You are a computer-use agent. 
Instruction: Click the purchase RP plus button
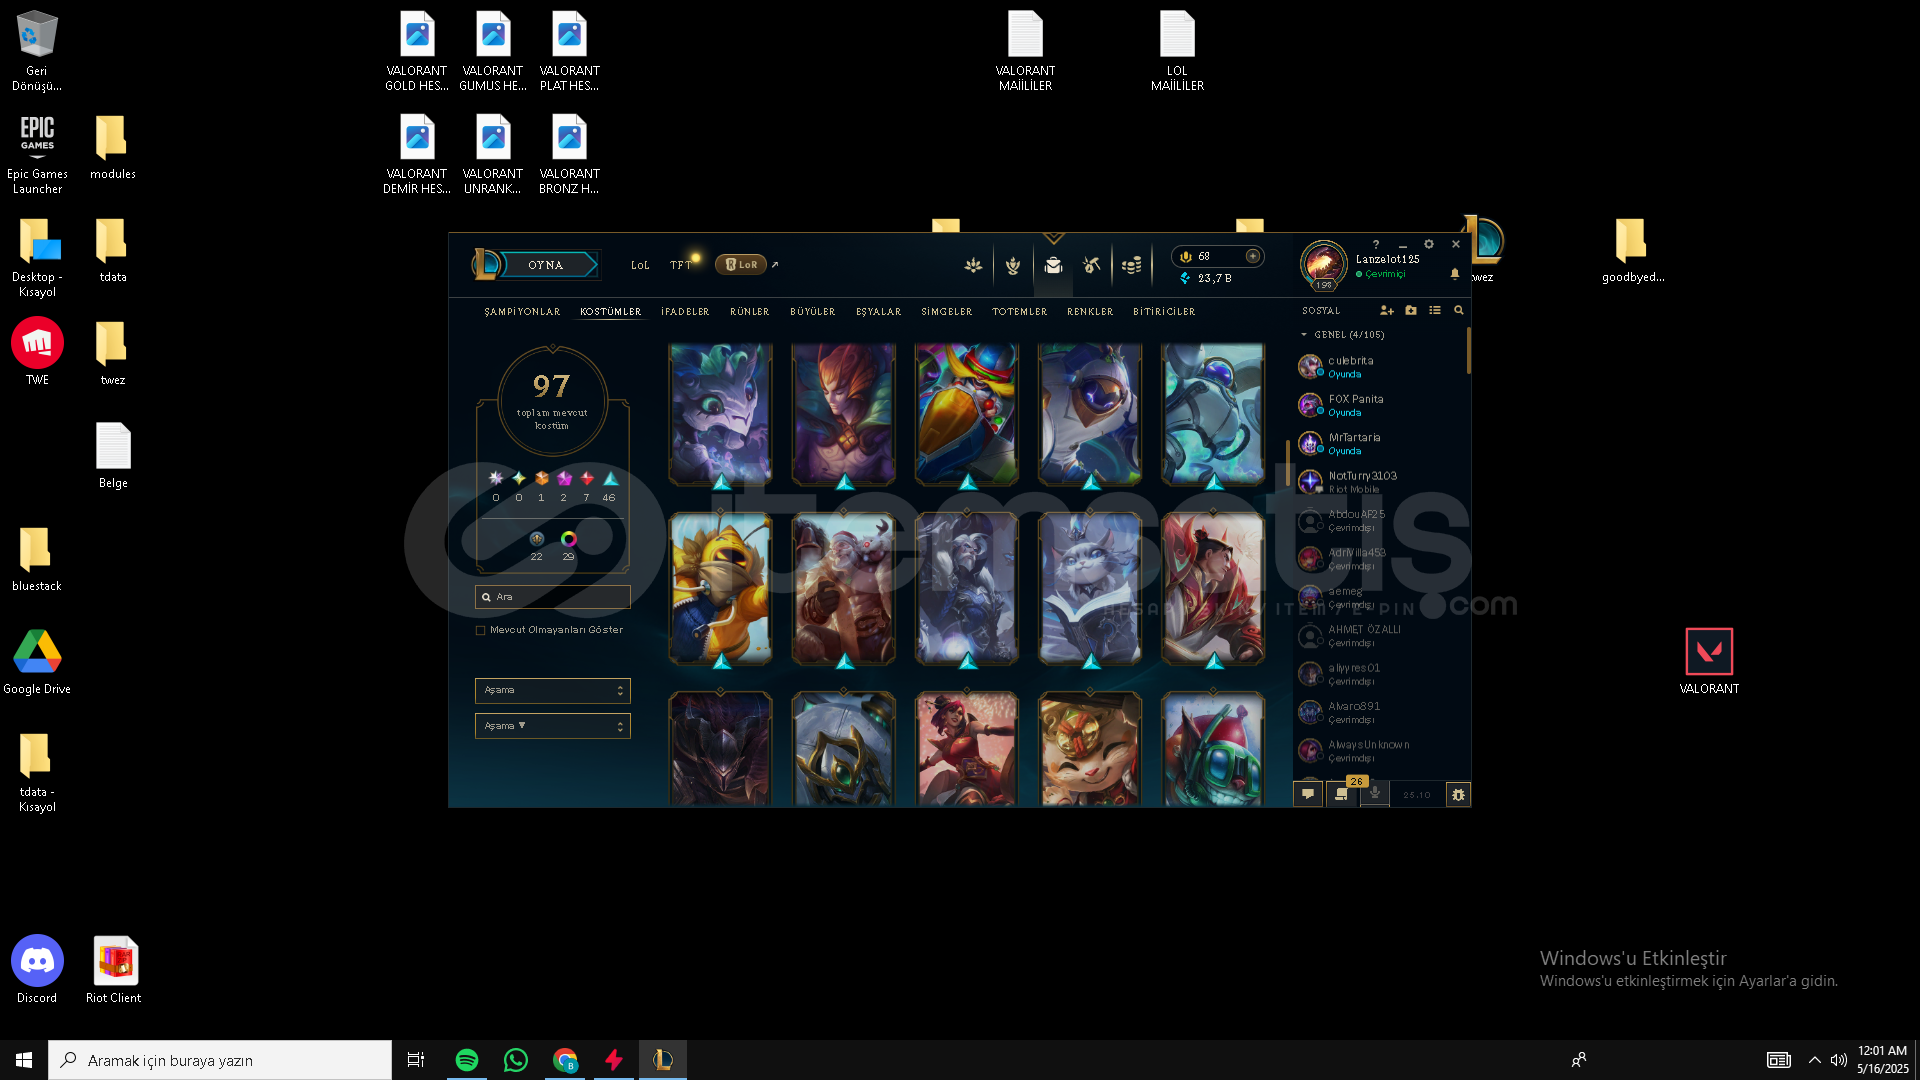tap(1252, 257)
